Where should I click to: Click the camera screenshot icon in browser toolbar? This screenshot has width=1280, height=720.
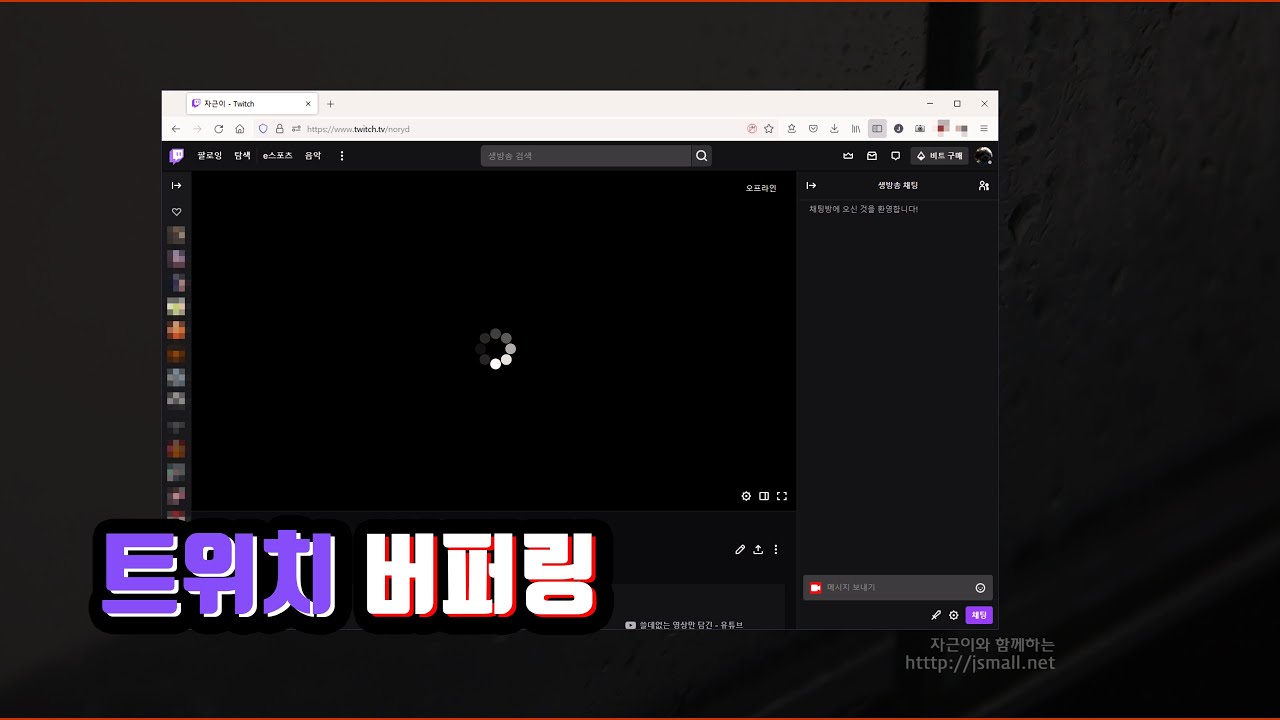pyautogui.click(x=920, y=129)
